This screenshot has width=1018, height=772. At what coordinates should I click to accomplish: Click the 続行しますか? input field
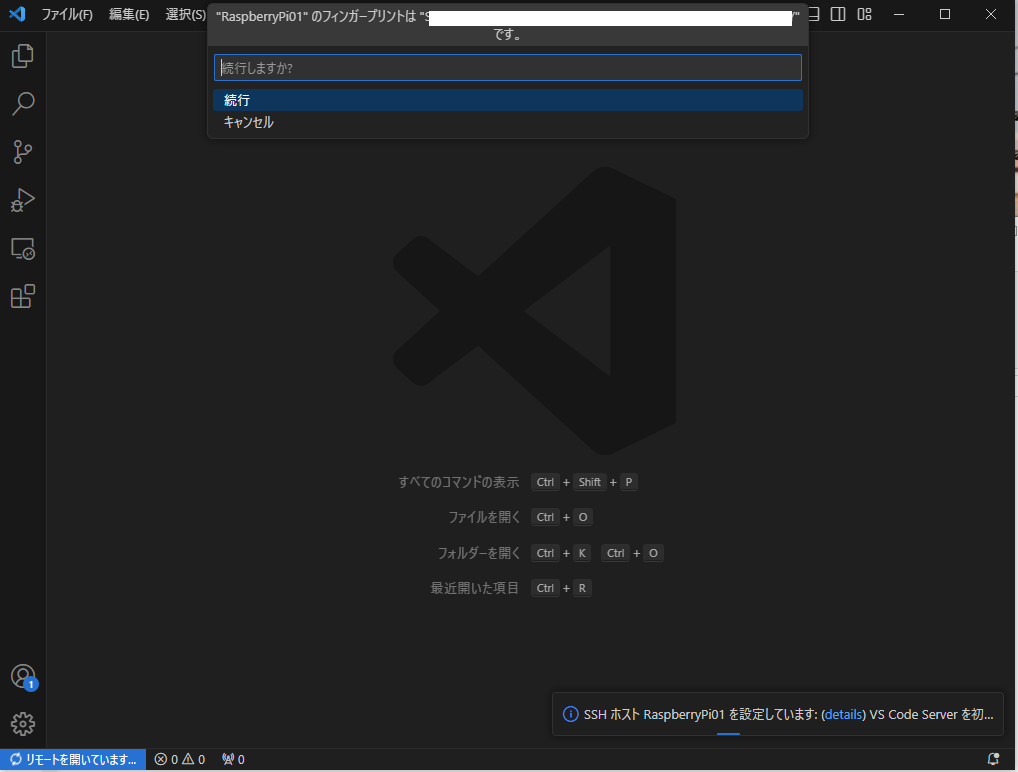(507, 67)
